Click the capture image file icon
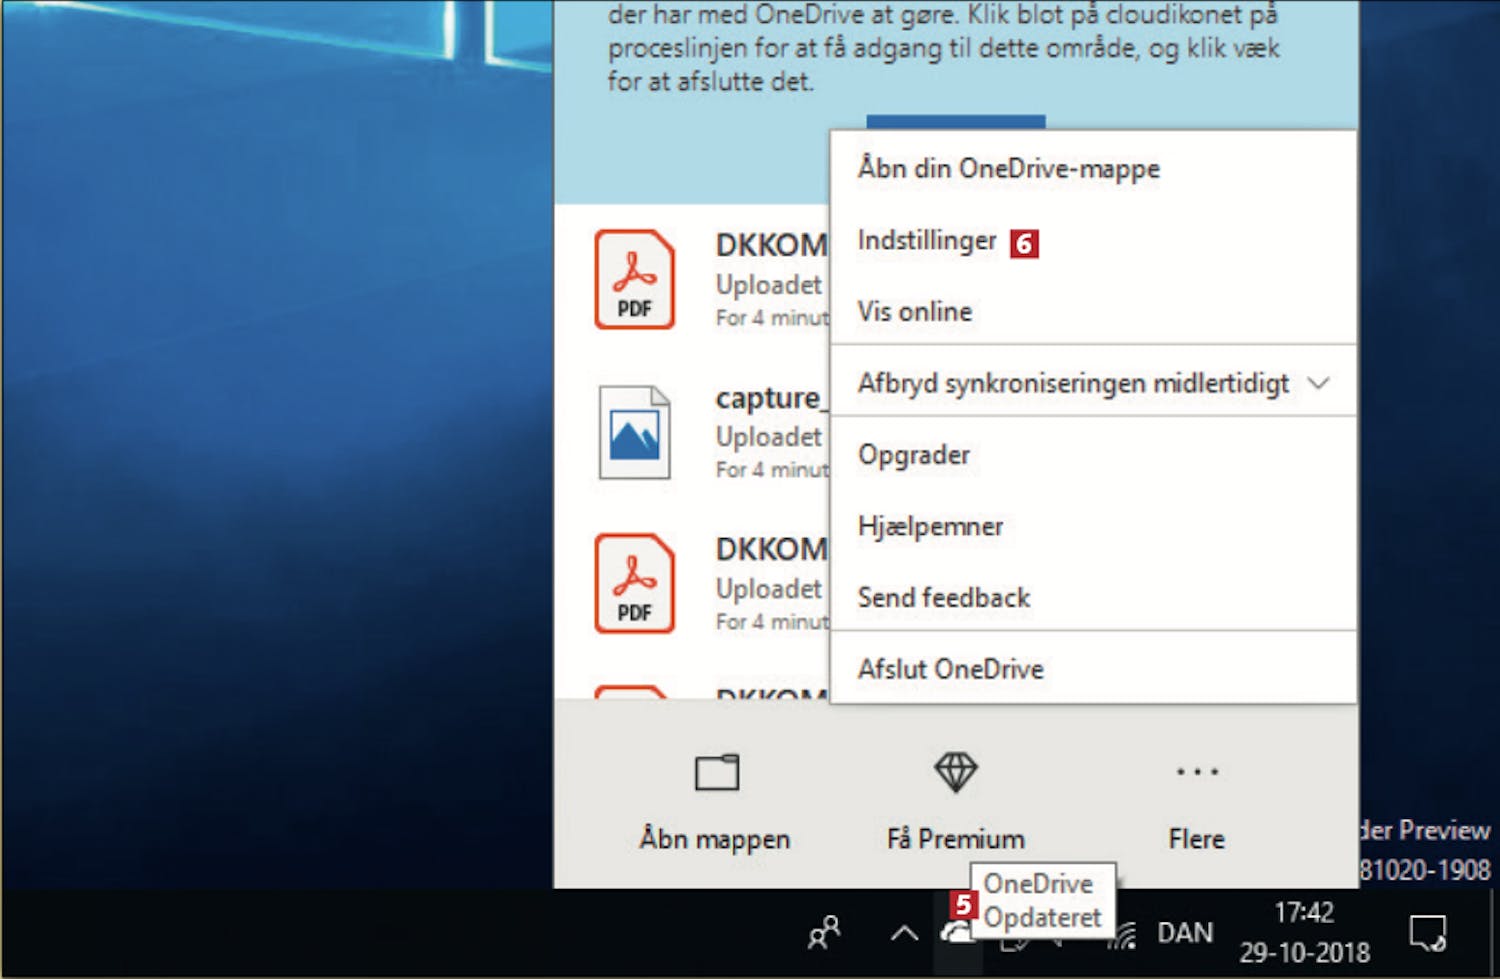Image resolution: width=1500 pixels, height=979 pixels. tap(635, 432)
